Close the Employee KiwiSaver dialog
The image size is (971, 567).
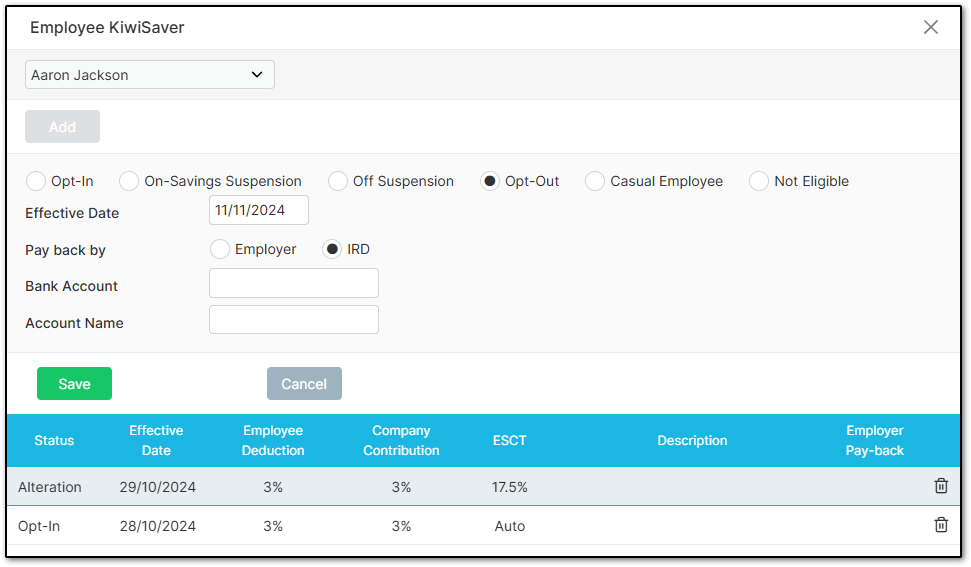[930, 27]
